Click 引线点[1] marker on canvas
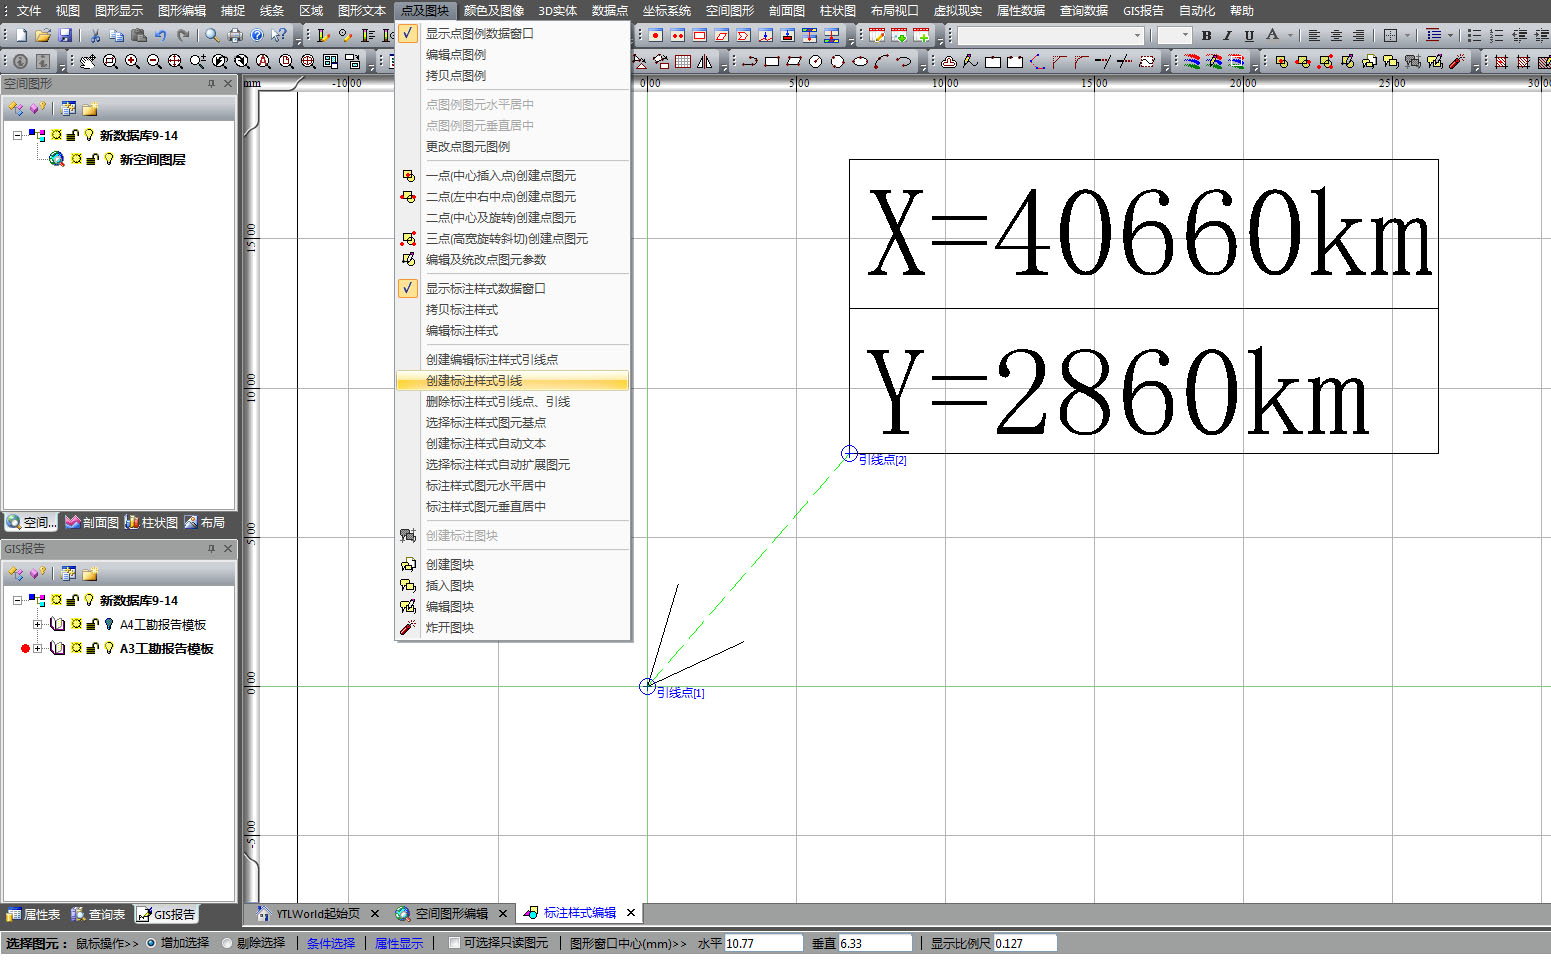 647,686
